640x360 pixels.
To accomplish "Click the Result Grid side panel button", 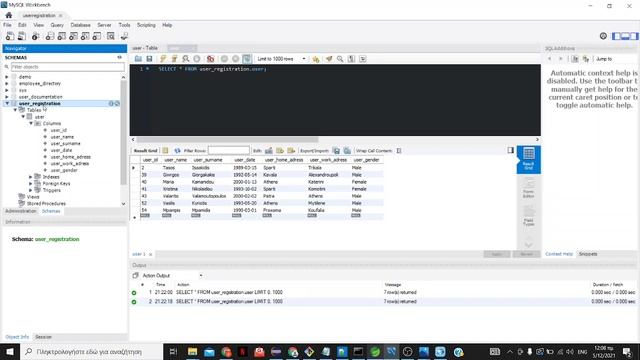I will [x=529, y=159].
